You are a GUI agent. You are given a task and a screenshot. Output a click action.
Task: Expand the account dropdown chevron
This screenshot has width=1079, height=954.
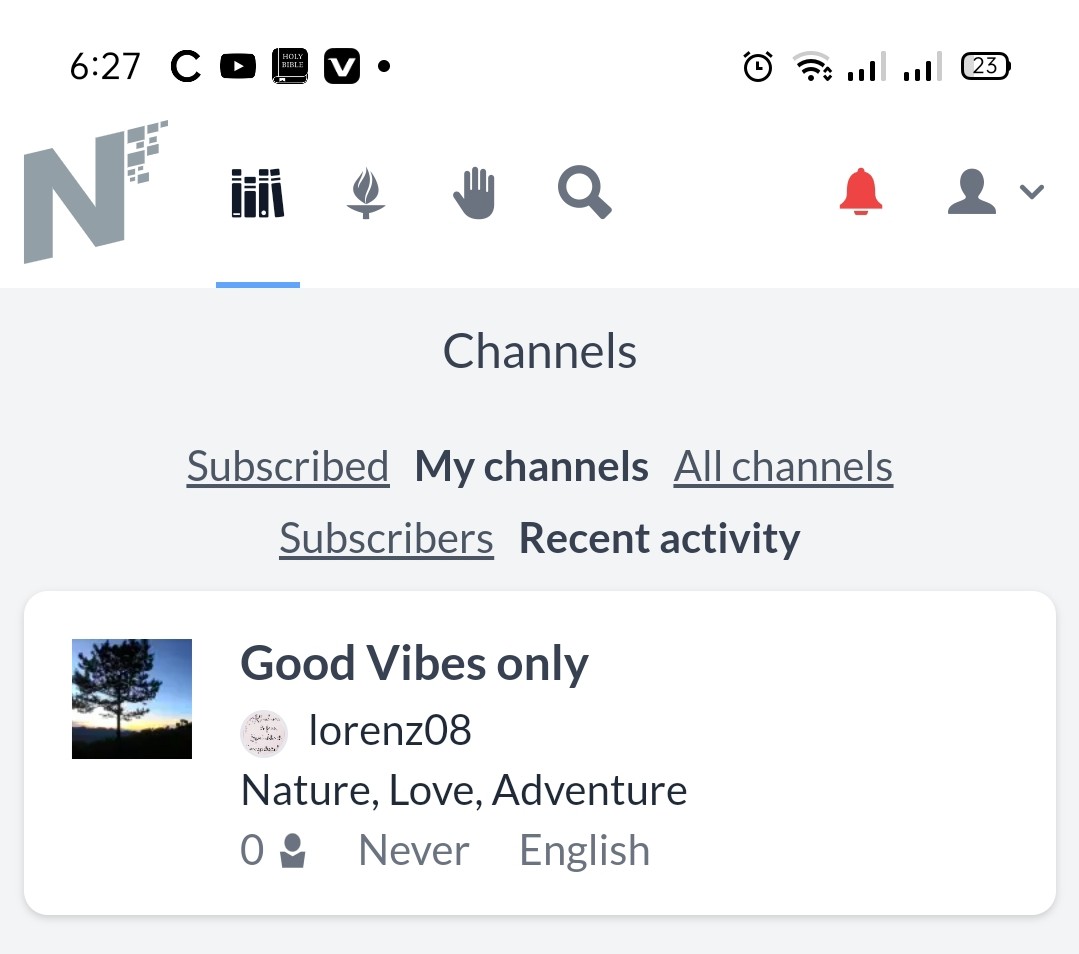coord(1032,191)
